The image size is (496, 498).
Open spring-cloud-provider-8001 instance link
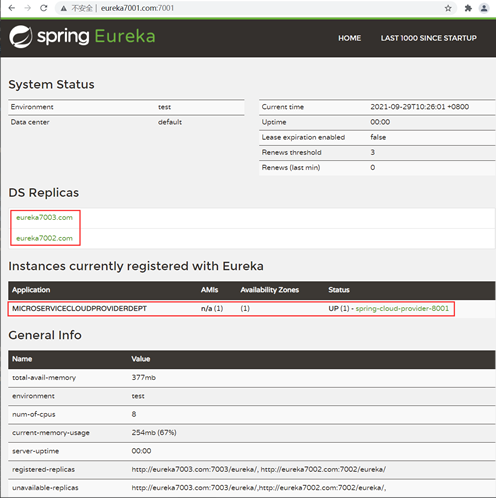[402, 308]
